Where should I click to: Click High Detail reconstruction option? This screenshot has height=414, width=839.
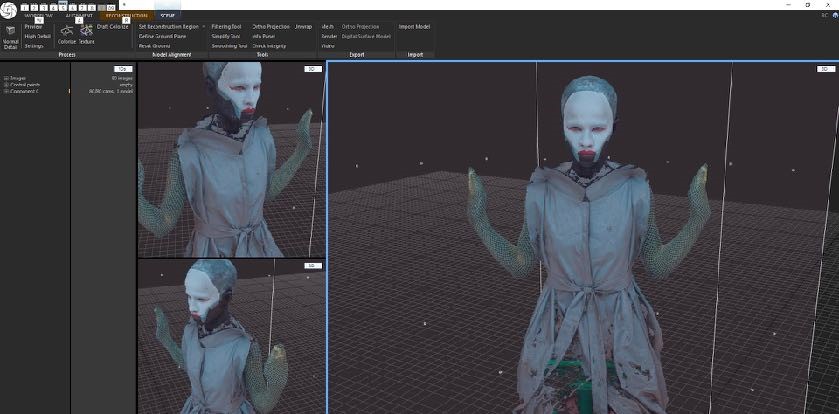[x=38, y=36]
